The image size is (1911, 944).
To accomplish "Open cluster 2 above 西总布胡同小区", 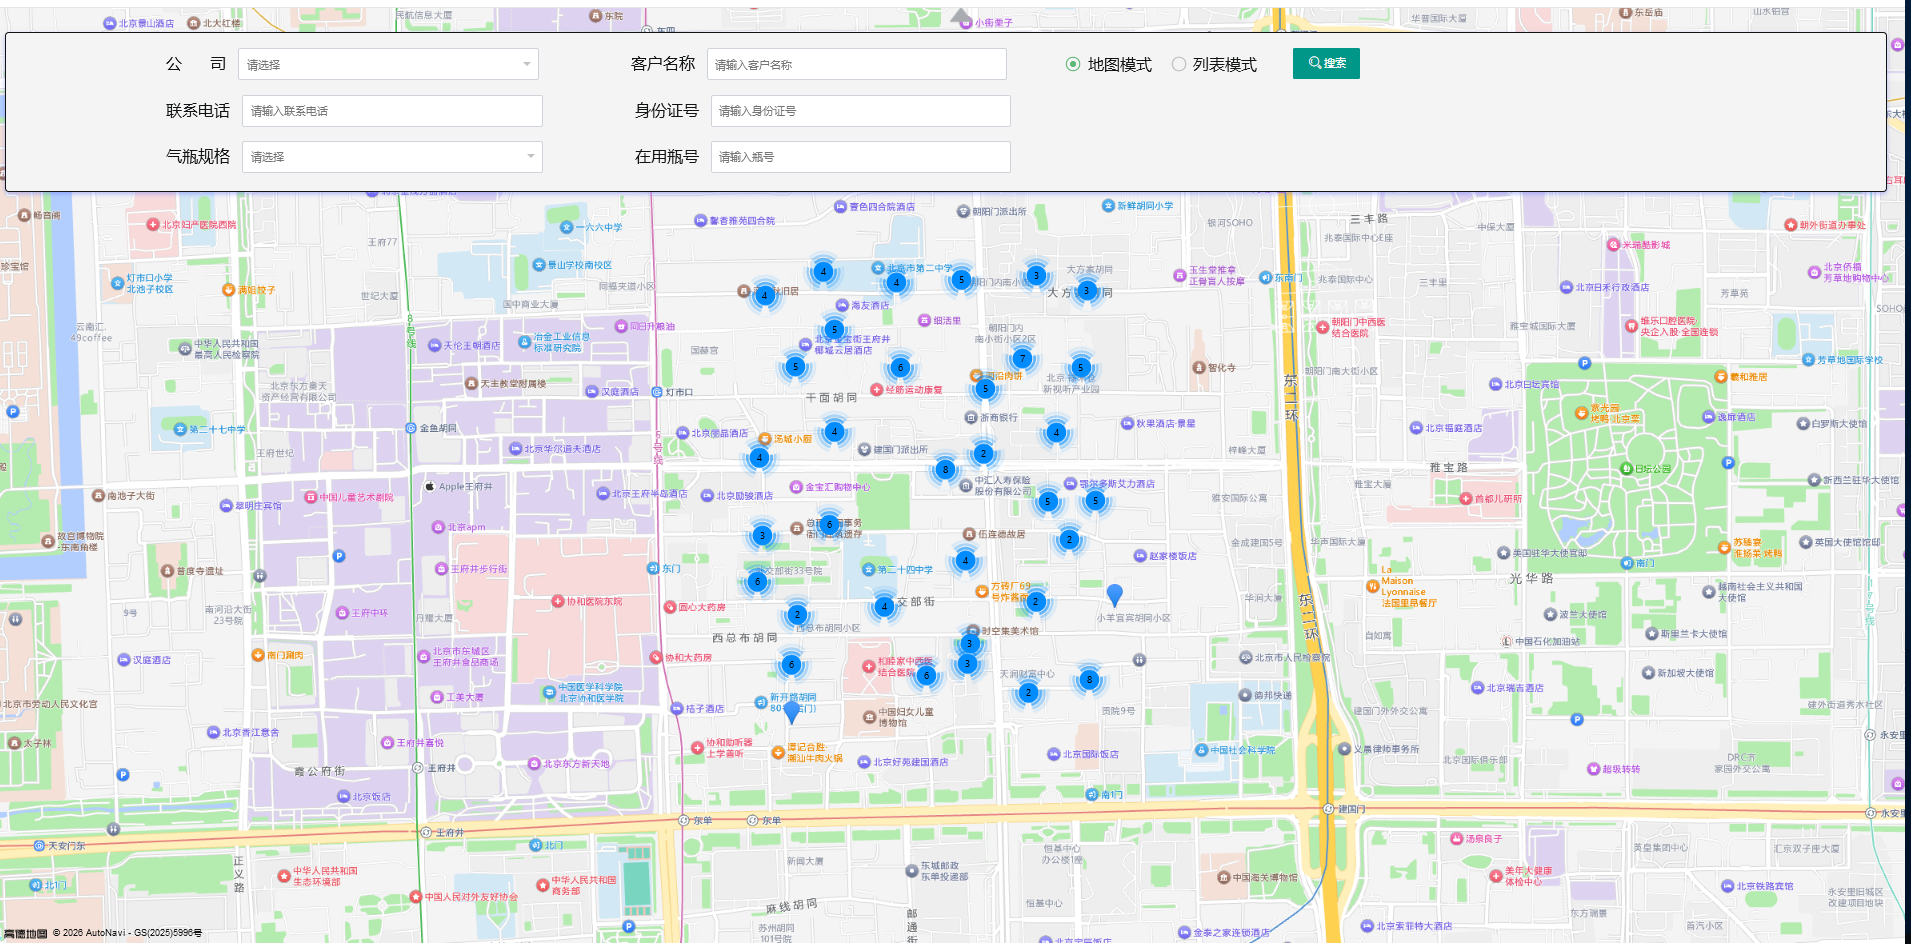I will click(x=797, y=614).
